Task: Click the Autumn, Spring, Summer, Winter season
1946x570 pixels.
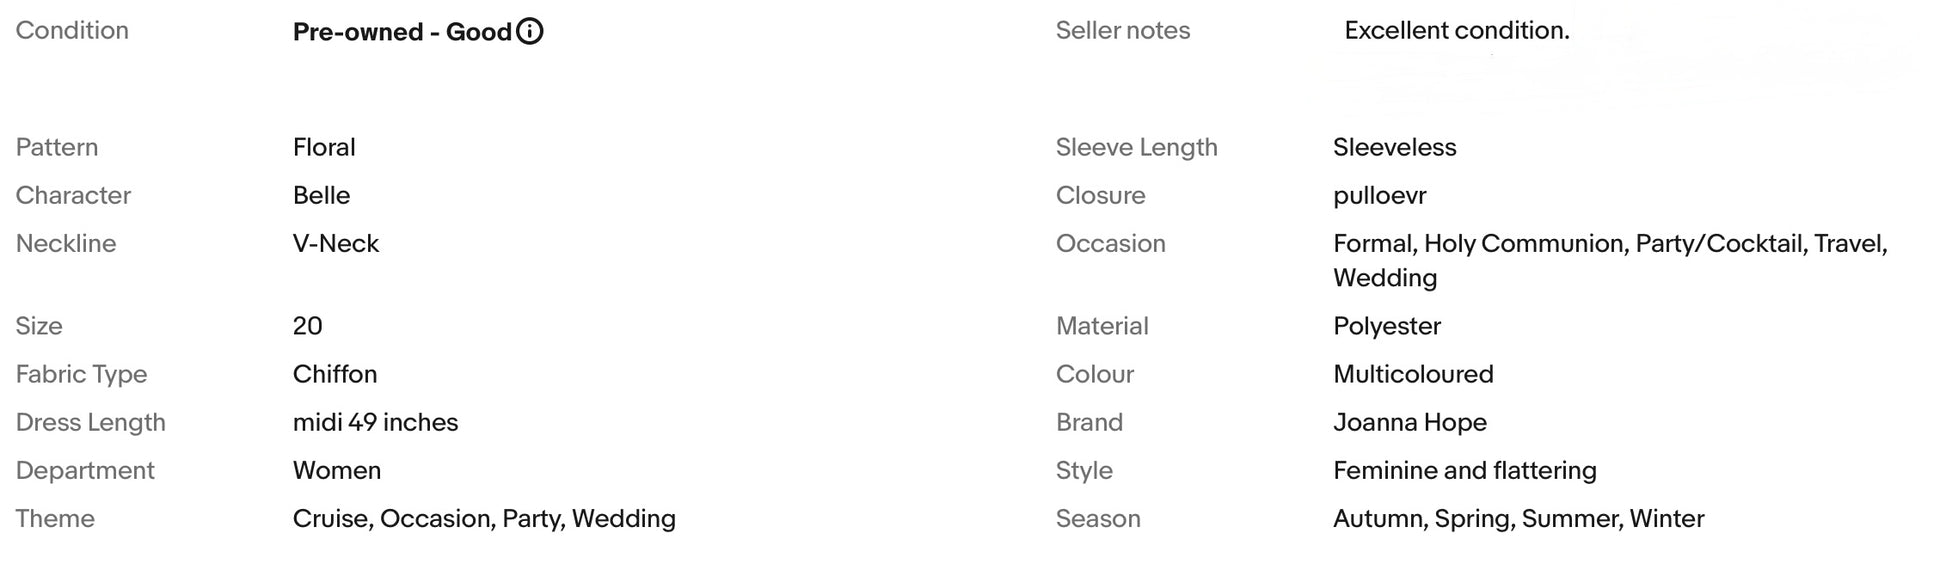Action: [1519, 518]
